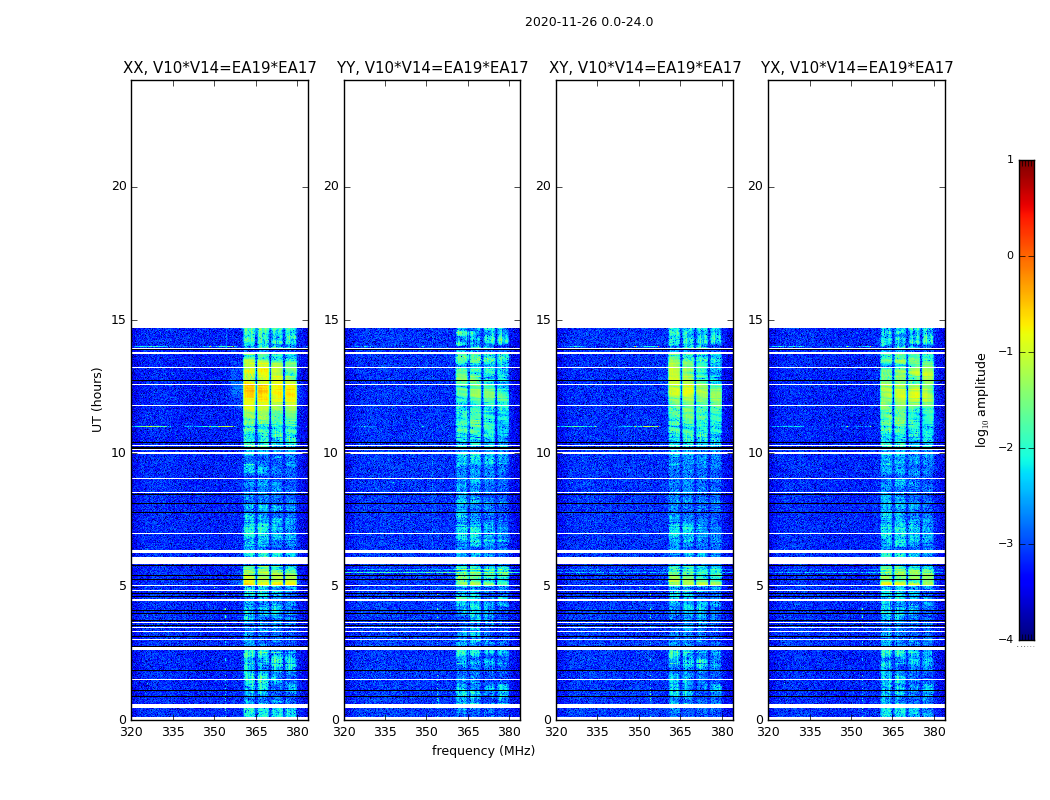Click the colorbar tick label "−2"
Viewport: 1050px width, 800px height.
[x=1008, y=448]
